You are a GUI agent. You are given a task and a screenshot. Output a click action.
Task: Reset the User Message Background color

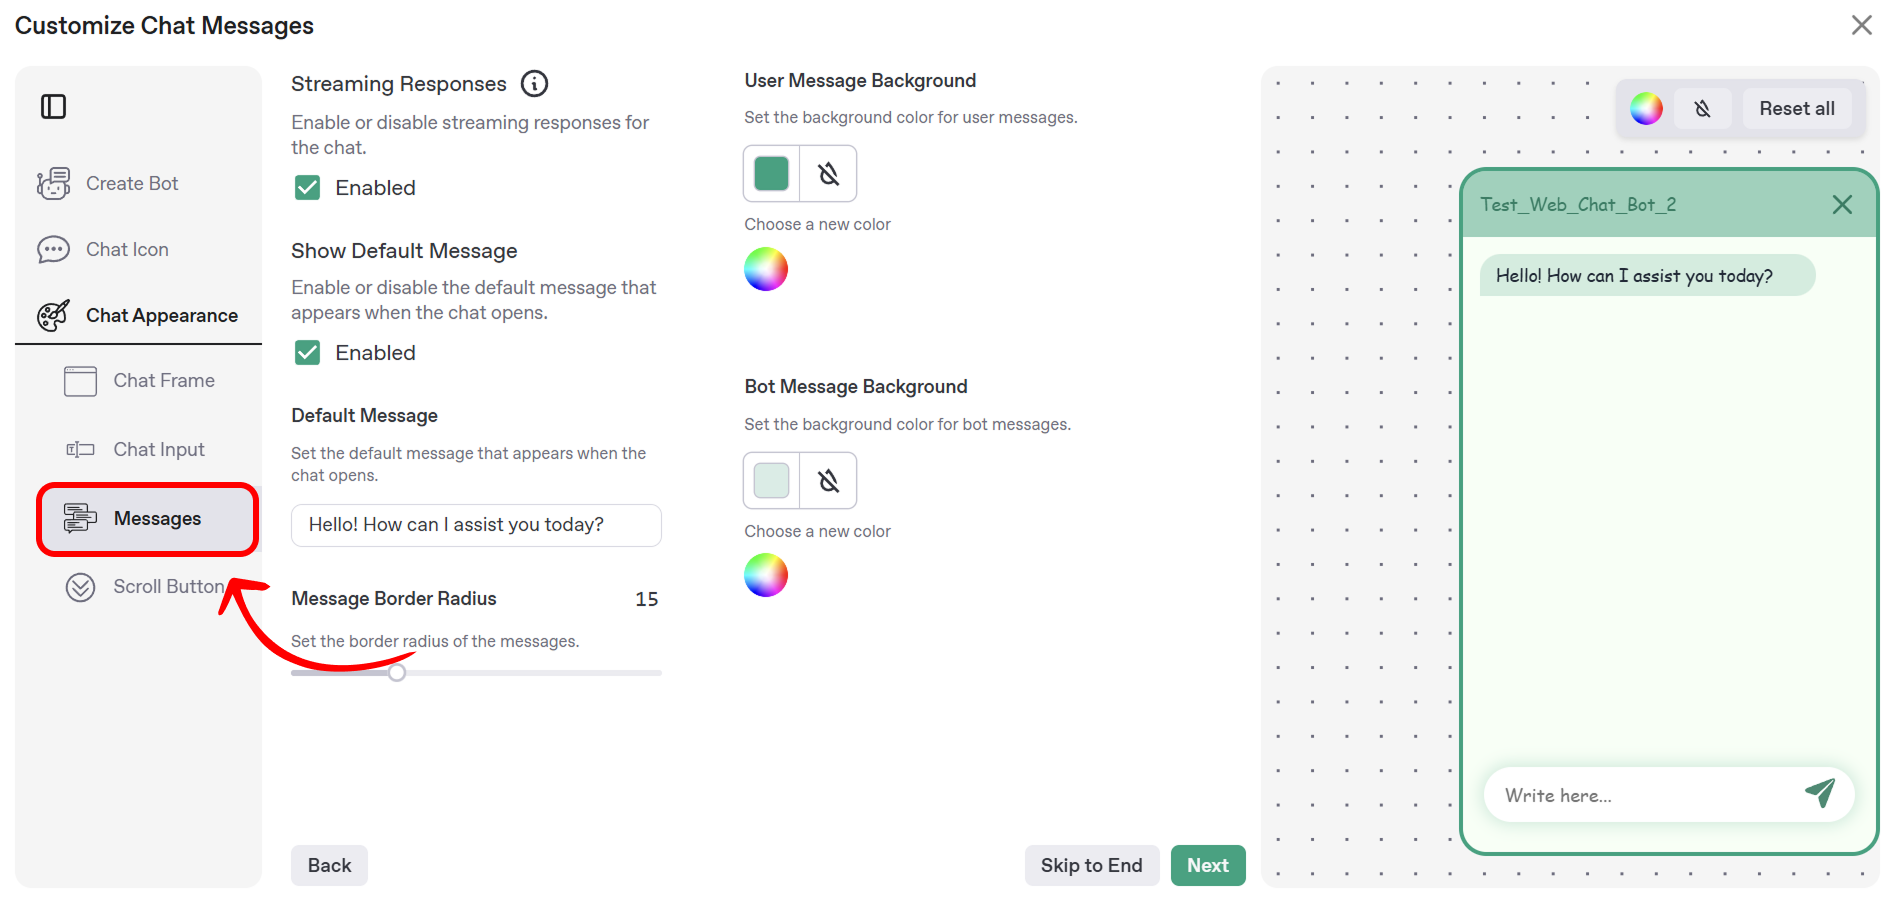[x=828, y=174]
